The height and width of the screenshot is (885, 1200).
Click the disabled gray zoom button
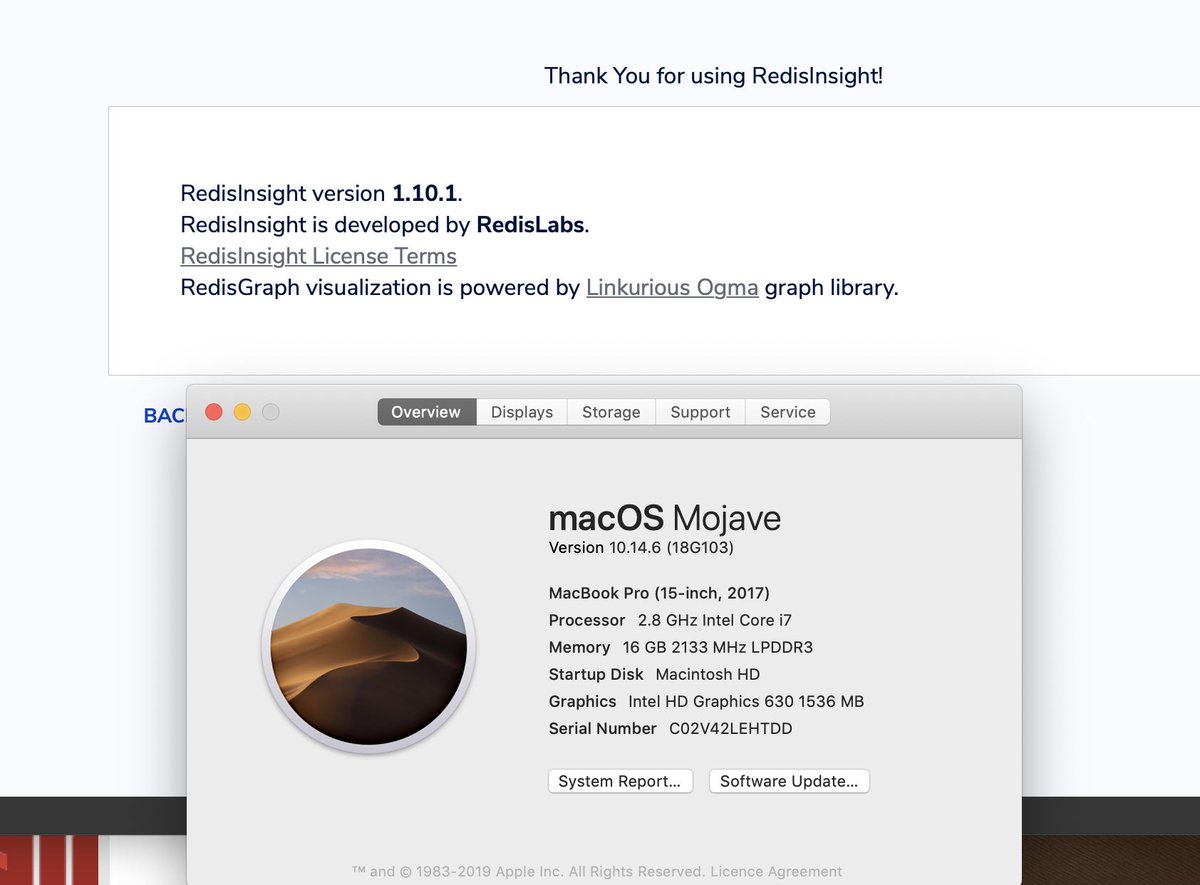tap(270, 411)
